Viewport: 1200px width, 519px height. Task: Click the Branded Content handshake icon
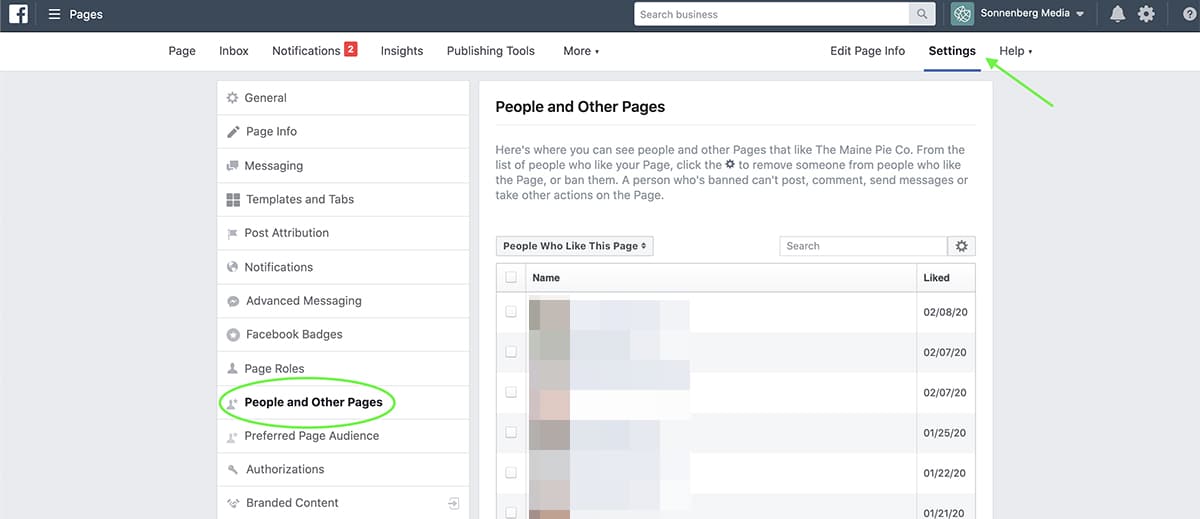point(233,503)
